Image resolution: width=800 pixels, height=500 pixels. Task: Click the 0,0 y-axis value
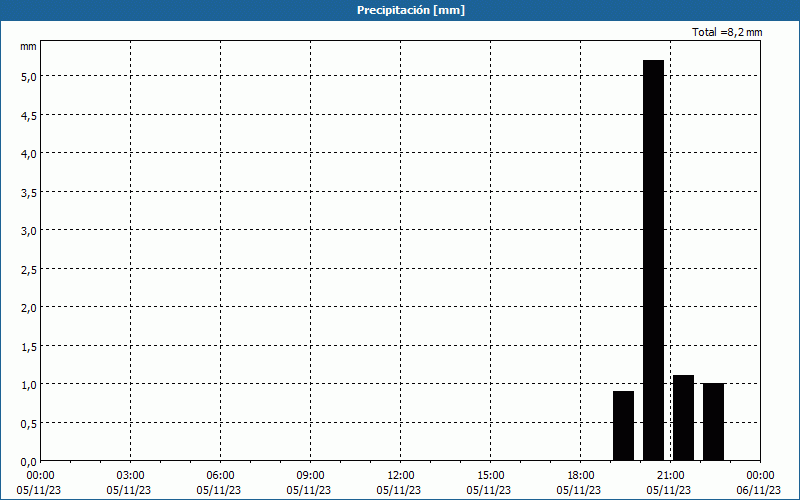pos(29,462)
